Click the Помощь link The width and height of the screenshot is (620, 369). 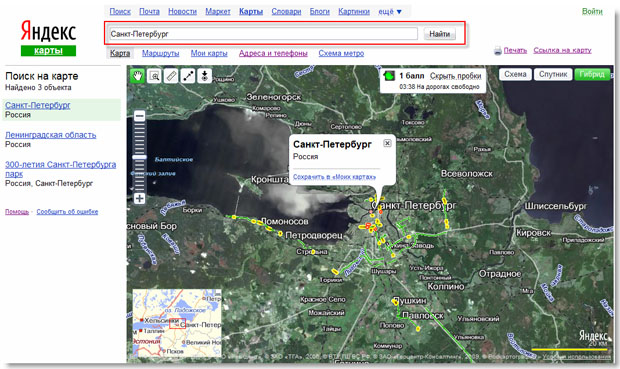[17, 212]
